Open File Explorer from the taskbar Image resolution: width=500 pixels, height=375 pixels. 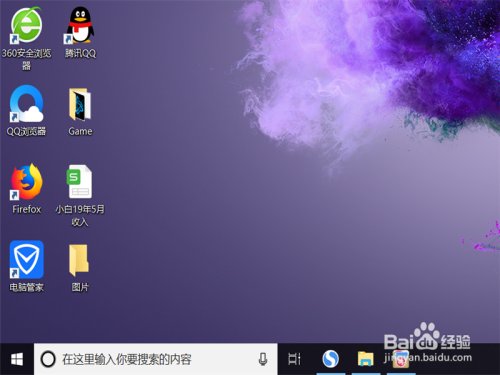pyautogui.click(x=366, y=359)
